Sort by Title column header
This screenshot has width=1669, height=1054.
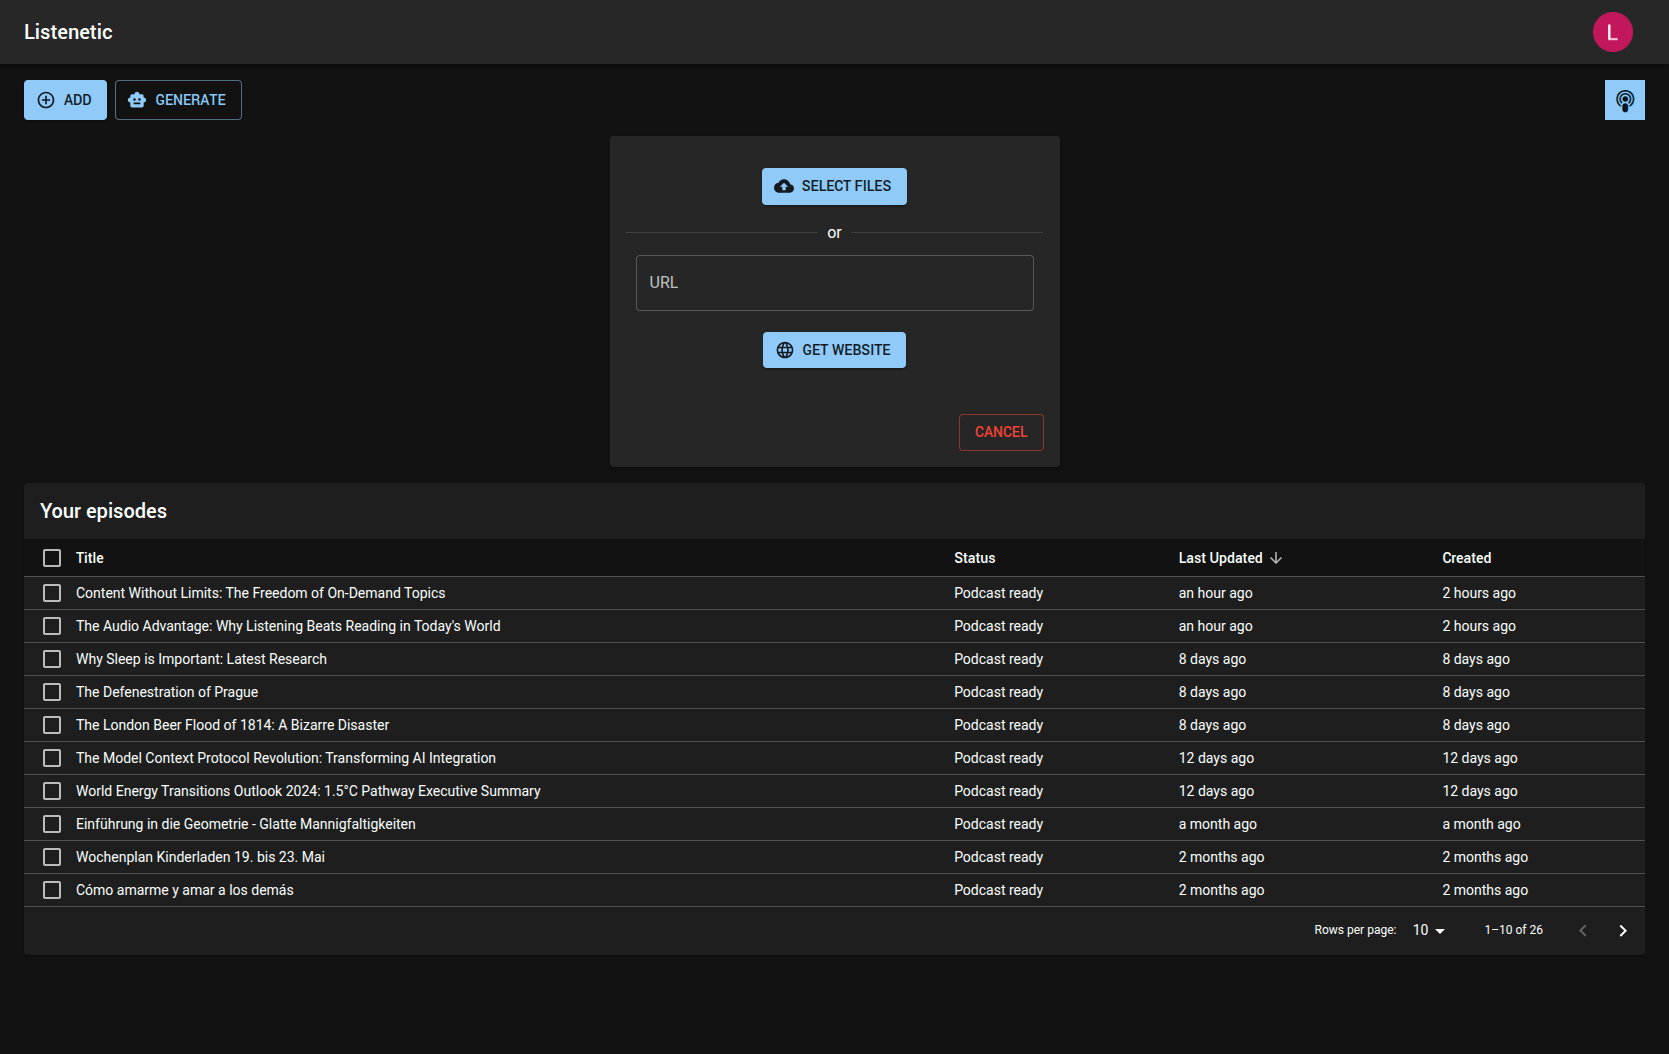90,558
